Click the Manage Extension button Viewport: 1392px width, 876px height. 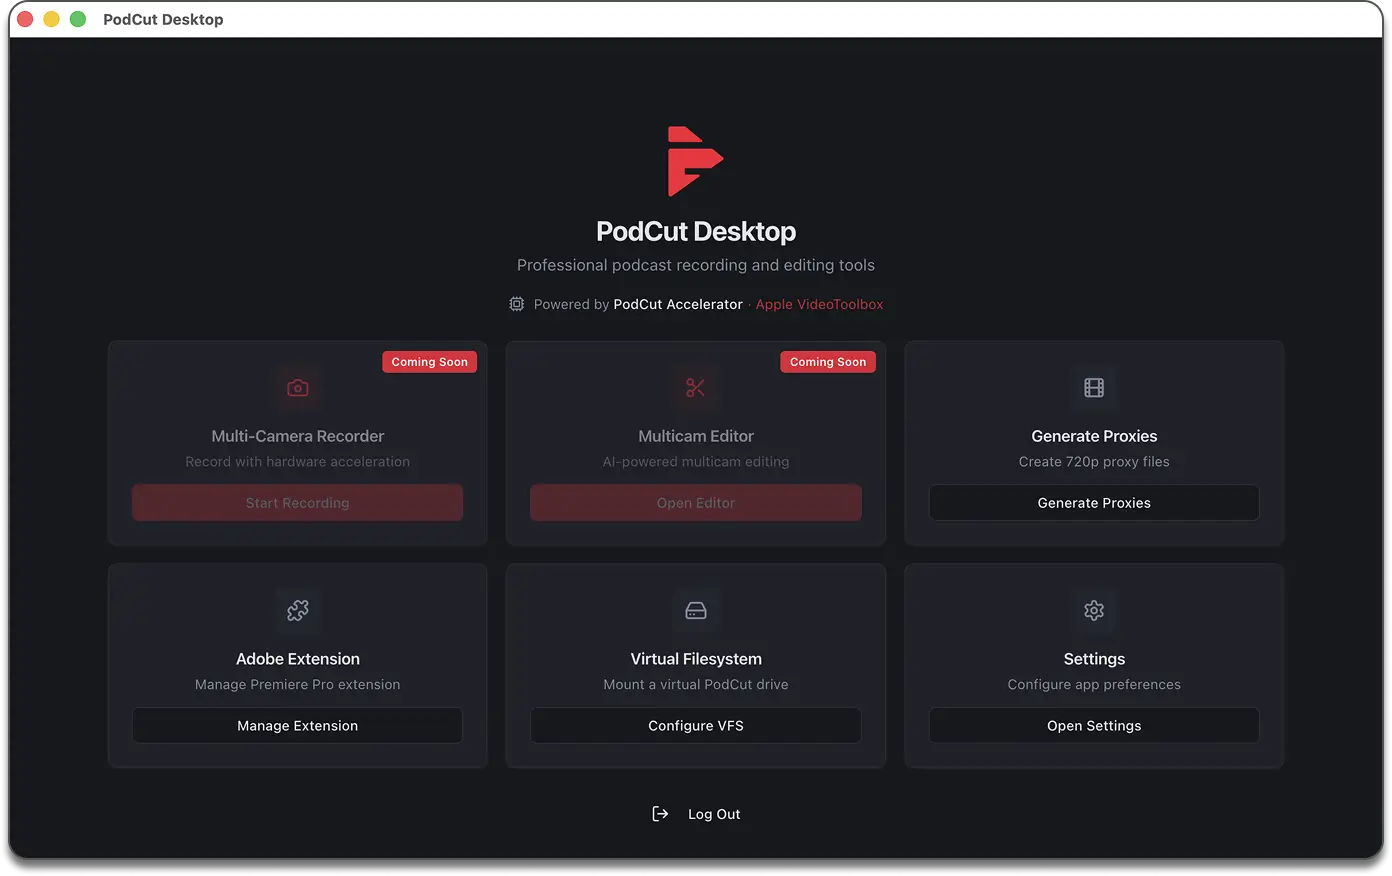point(298,726)
